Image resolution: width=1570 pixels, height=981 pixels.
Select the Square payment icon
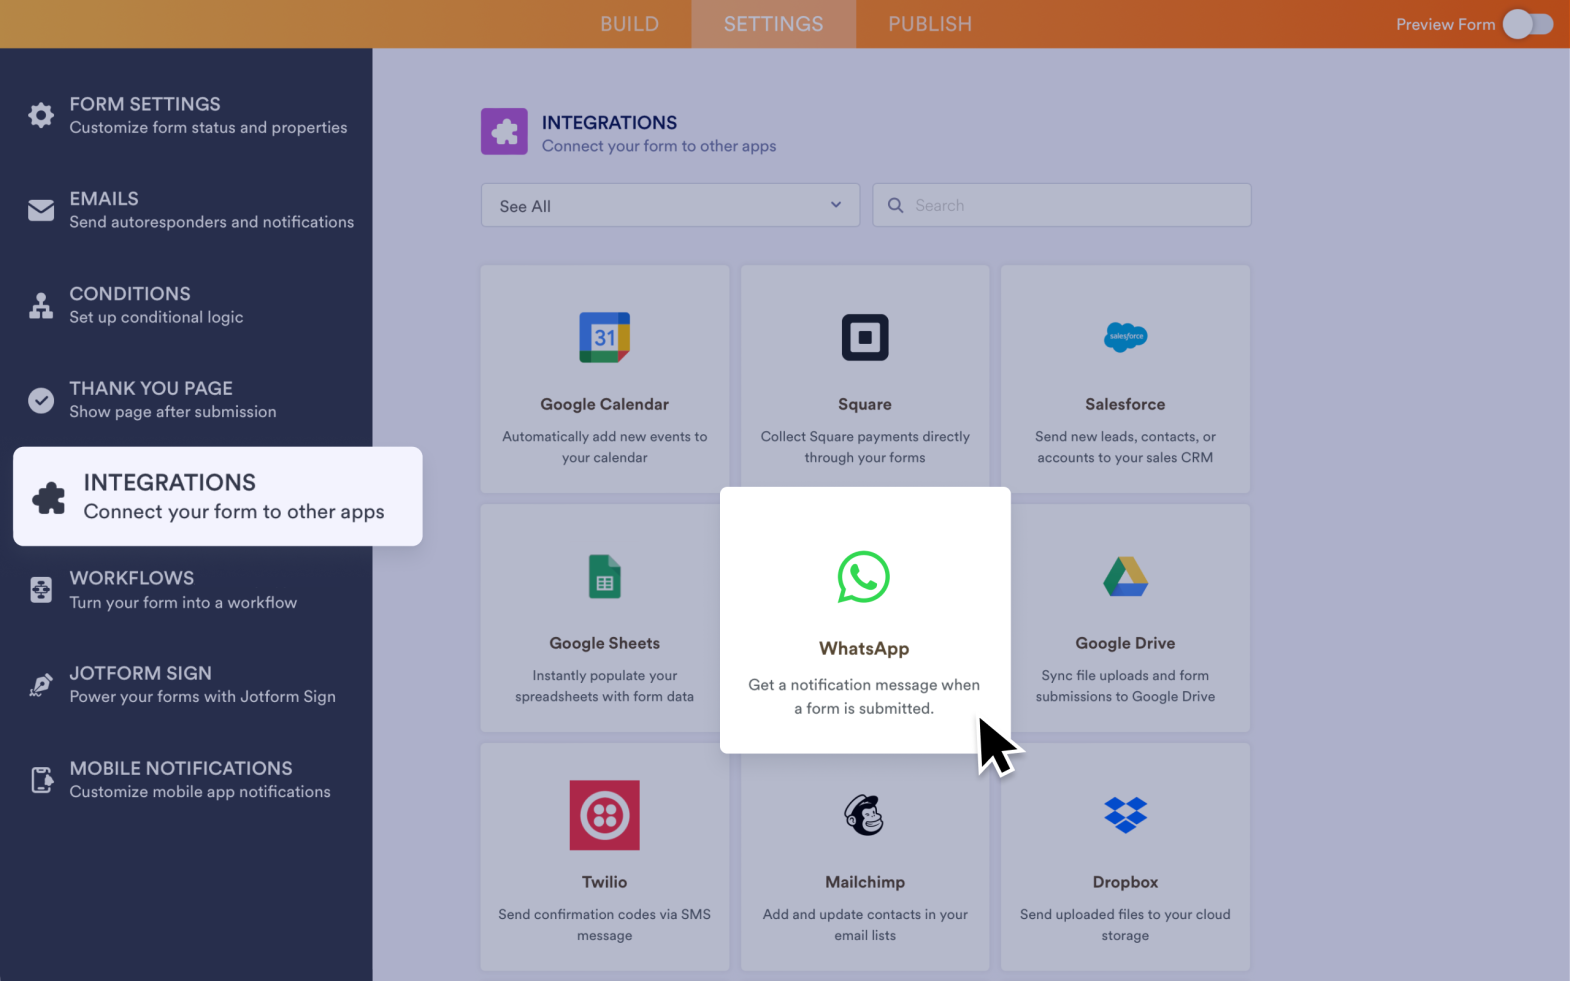(x=864, y=337)
